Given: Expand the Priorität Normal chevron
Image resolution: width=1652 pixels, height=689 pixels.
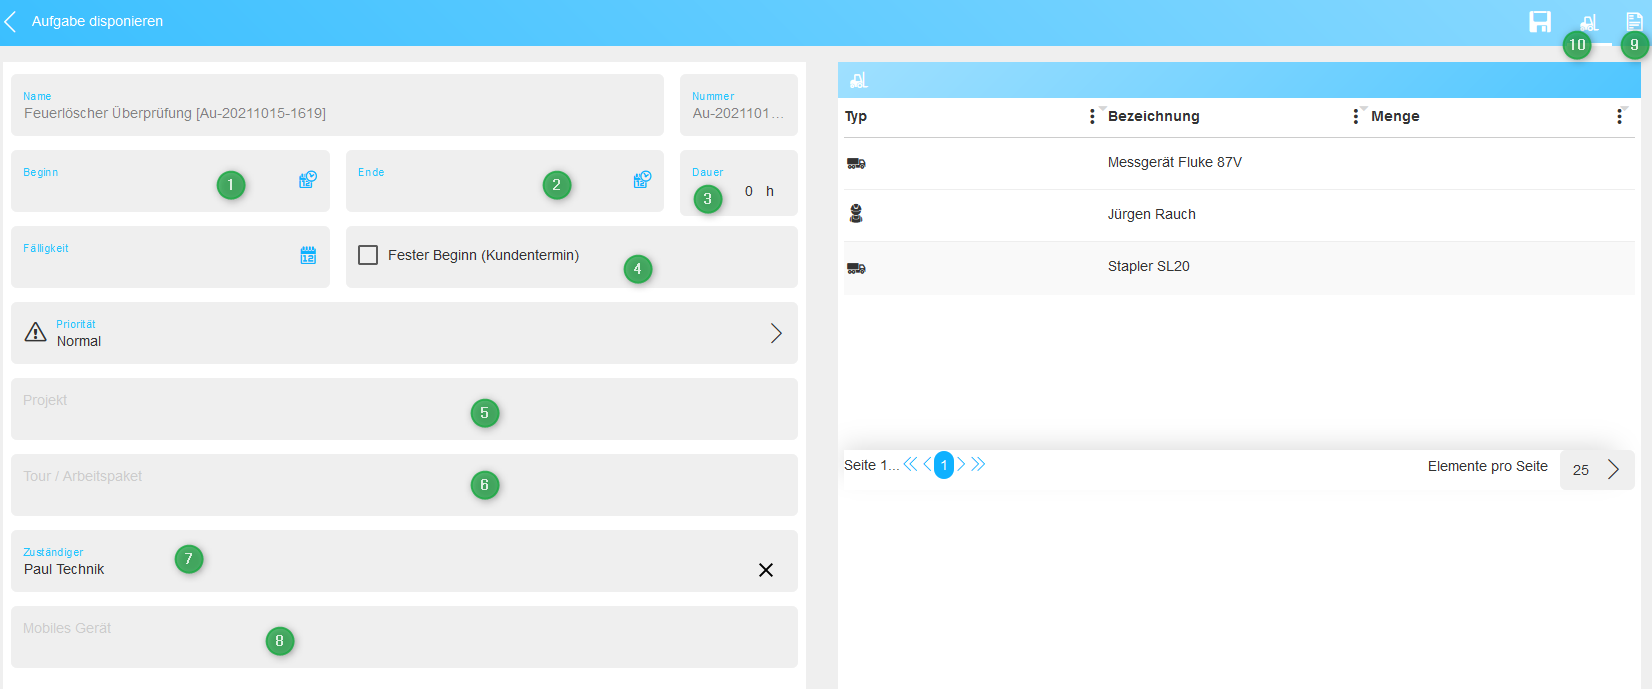Looking at the screenshot, I should [x=776, y=333].
